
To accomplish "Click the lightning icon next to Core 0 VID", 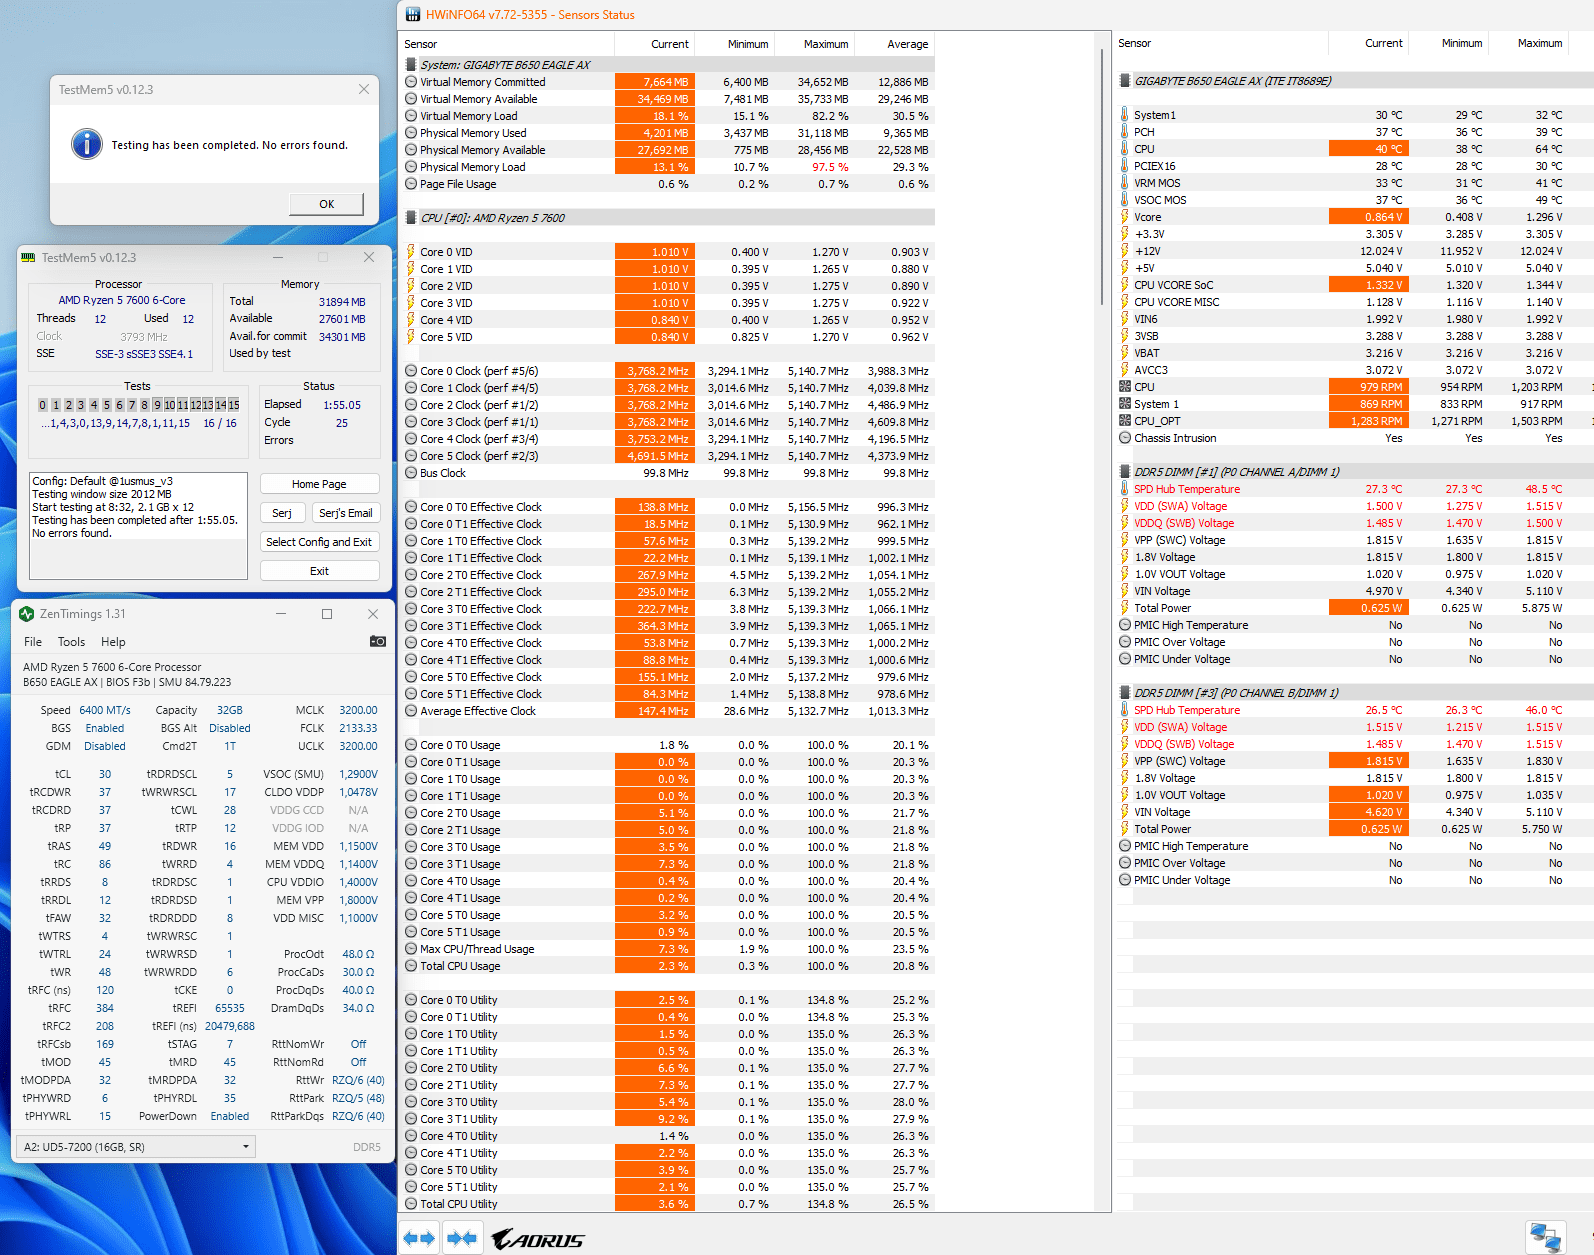I will [411, 252].
